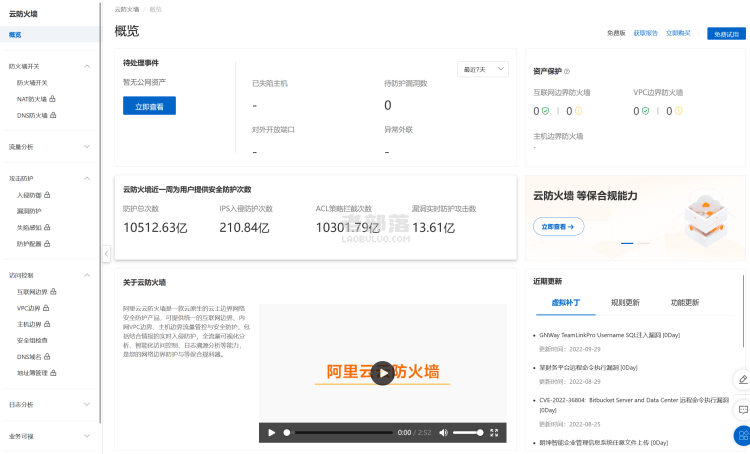Open the floating chat message icon
The width and height of the screenshot is (750, 454).
[x=743, y=410]
